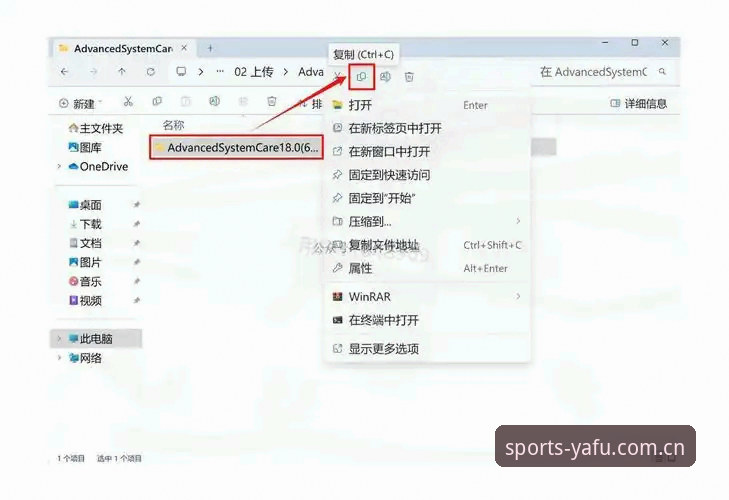Screen dimensions: 729x500
Task: Click the pin icon next to 视频
Action: pyautogui.click(x=137, y=300)
